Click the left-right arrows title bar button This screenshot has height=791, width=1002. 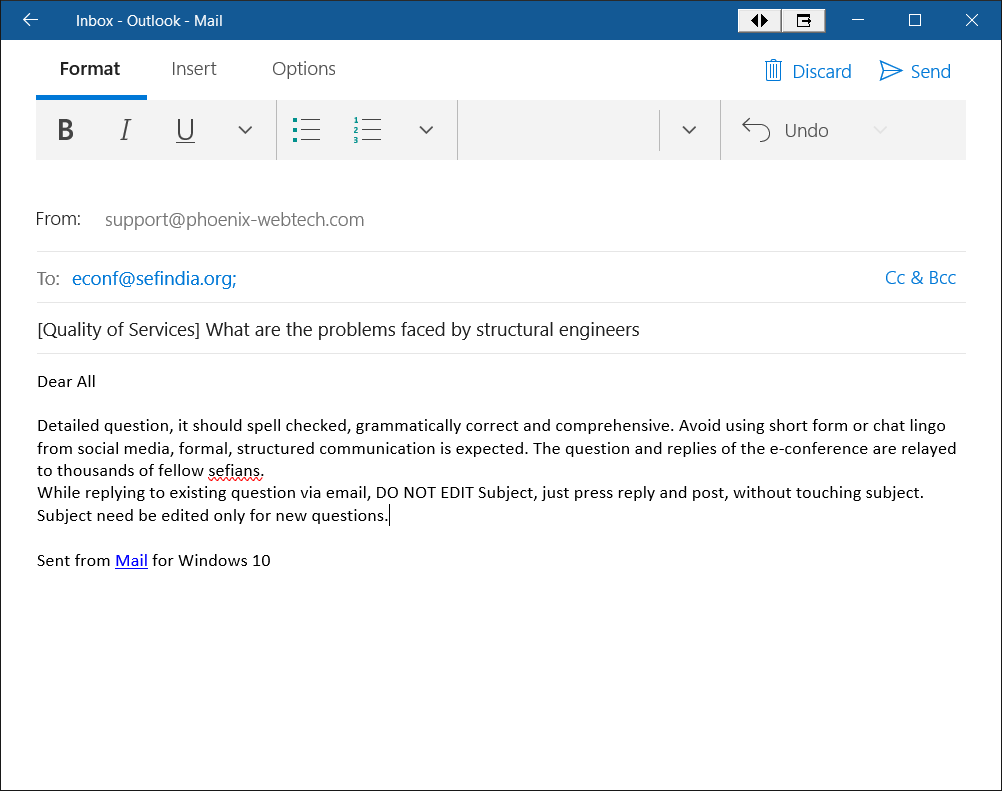759,20
